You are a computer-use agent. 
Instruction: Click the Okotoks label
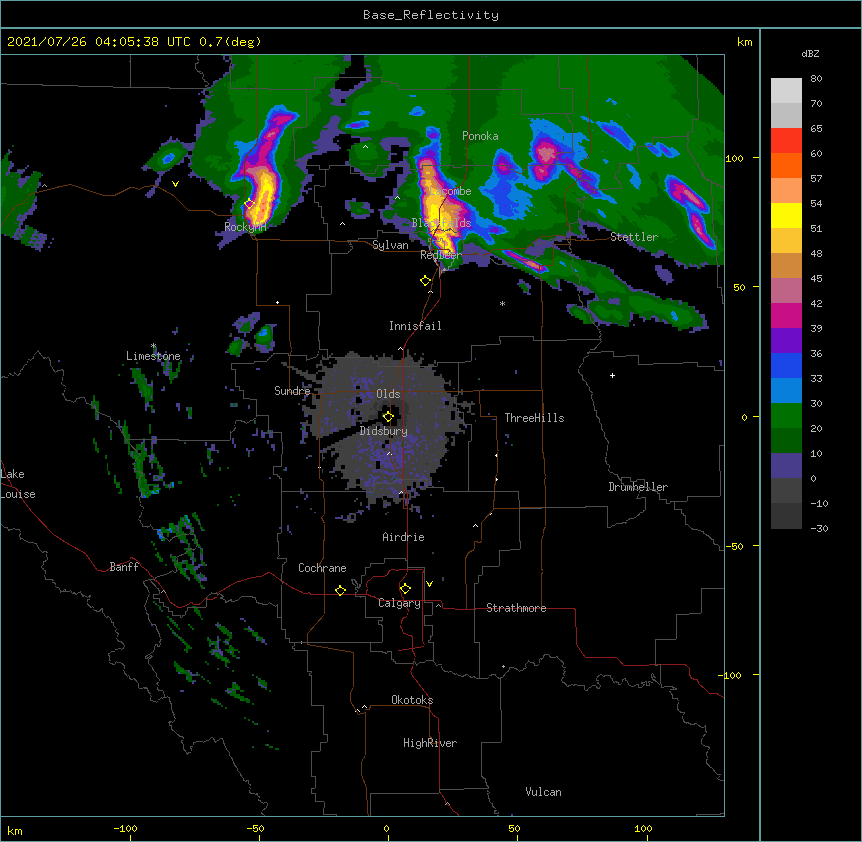(x=412, y=700)
